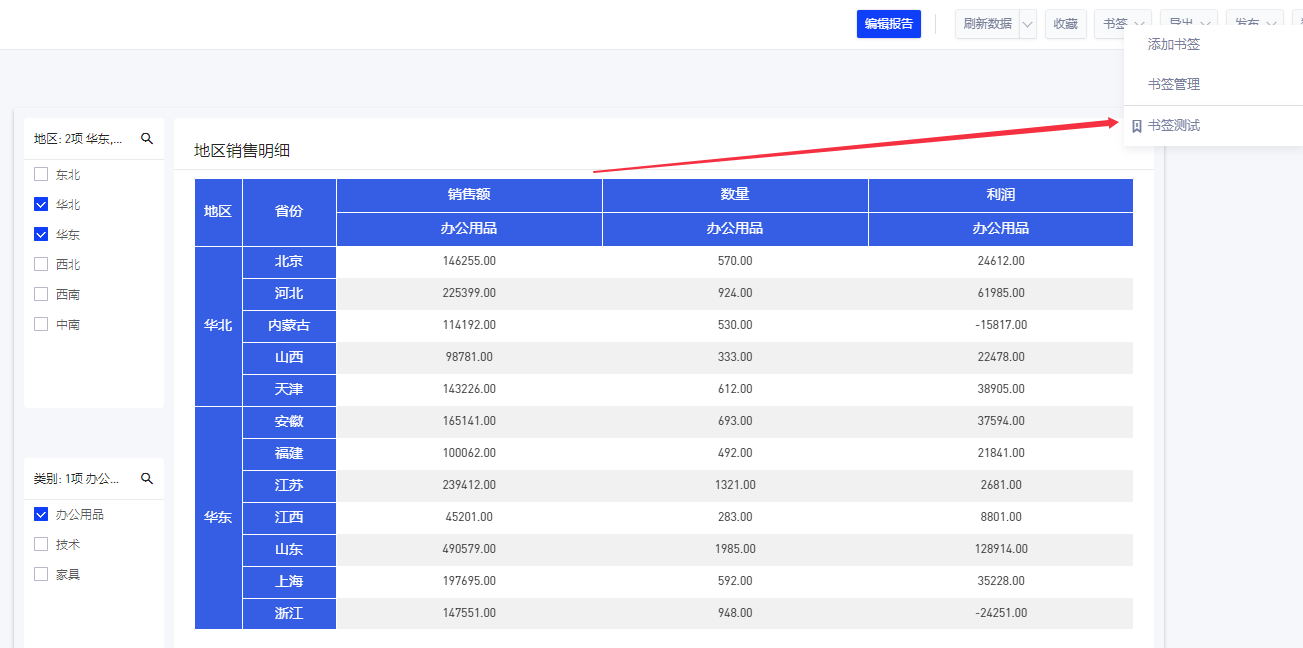1303x648 pixels.
Task: Uncheck the 华东 region checkbox
Action: point(41,234)
